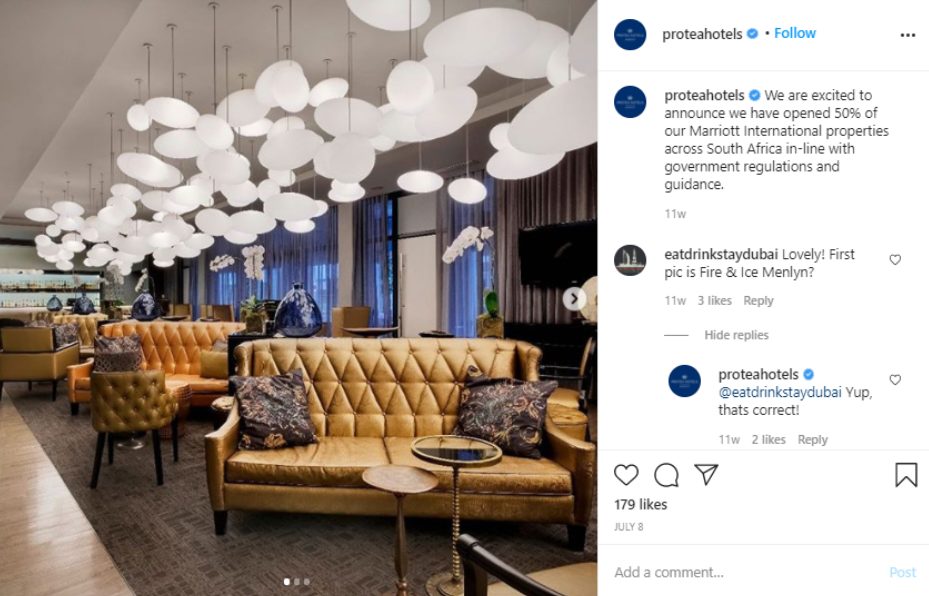929x596 pixels.
Task: Select the second carousel dot indicator
Action: point(297,582)
